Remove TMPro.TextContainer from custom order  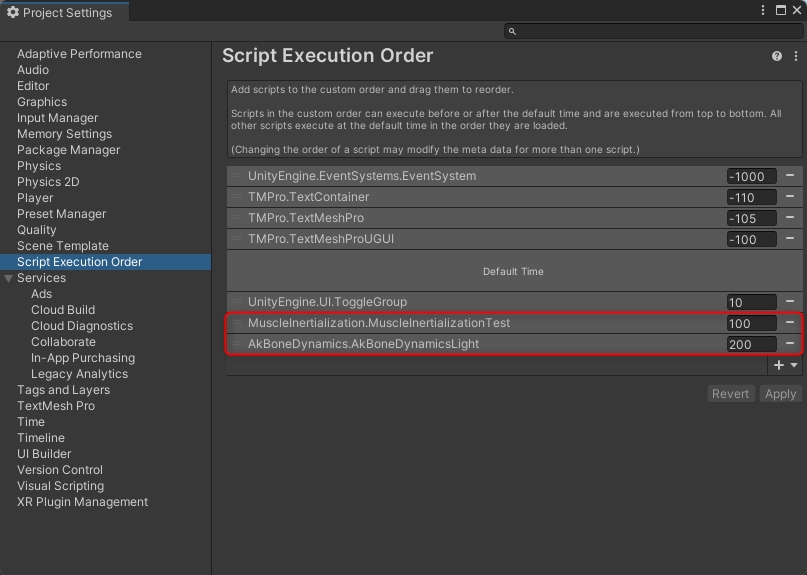[x=790, y=197]
